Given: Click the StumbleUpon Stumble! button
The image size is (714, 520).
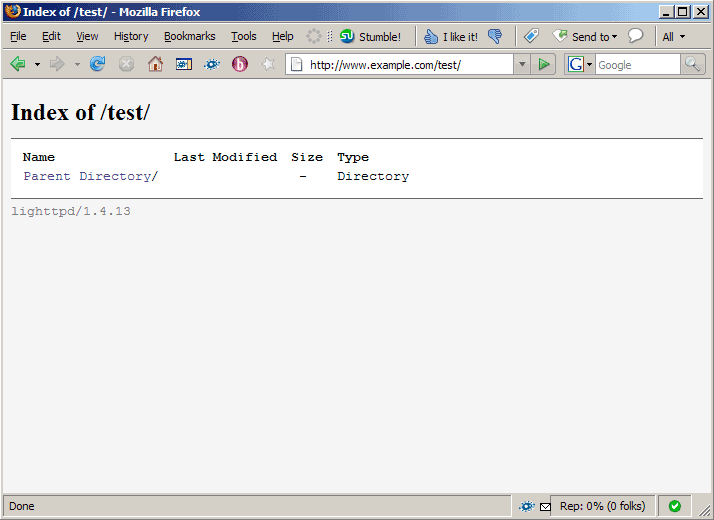Looking at the screenshot, I should click(x=370, y=37).
